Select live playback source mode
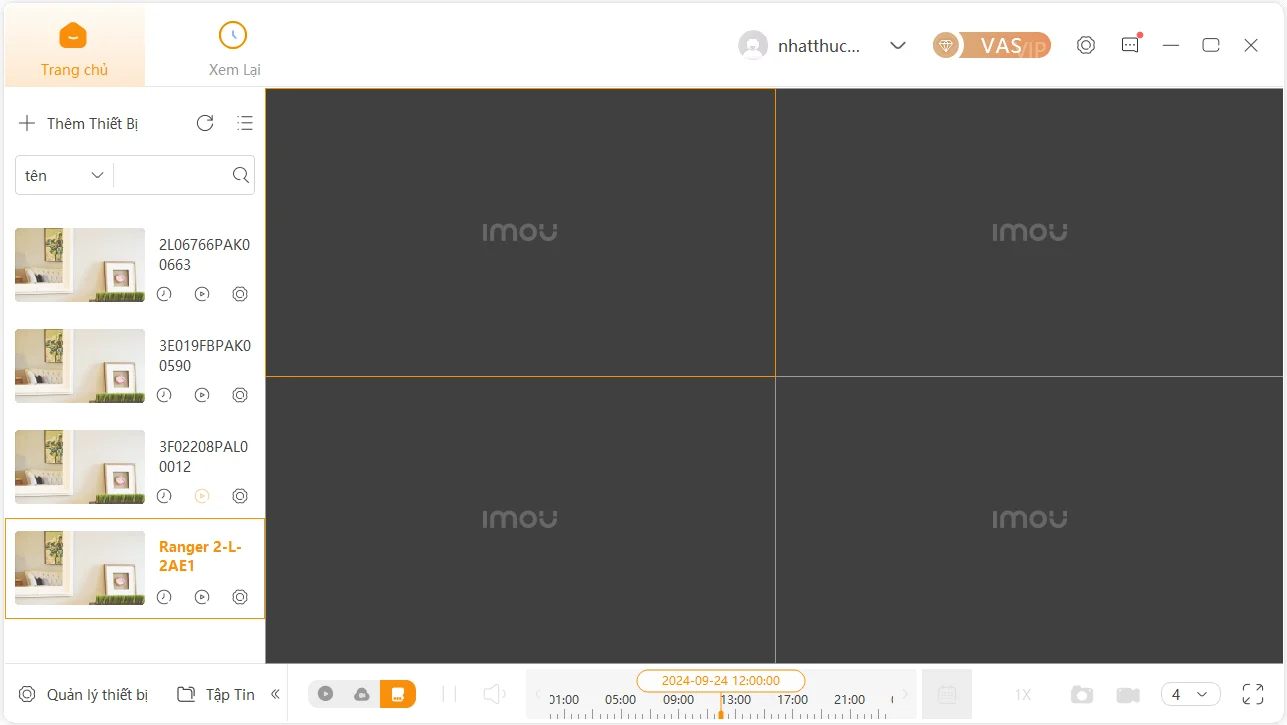 click(x=326, y=694)
